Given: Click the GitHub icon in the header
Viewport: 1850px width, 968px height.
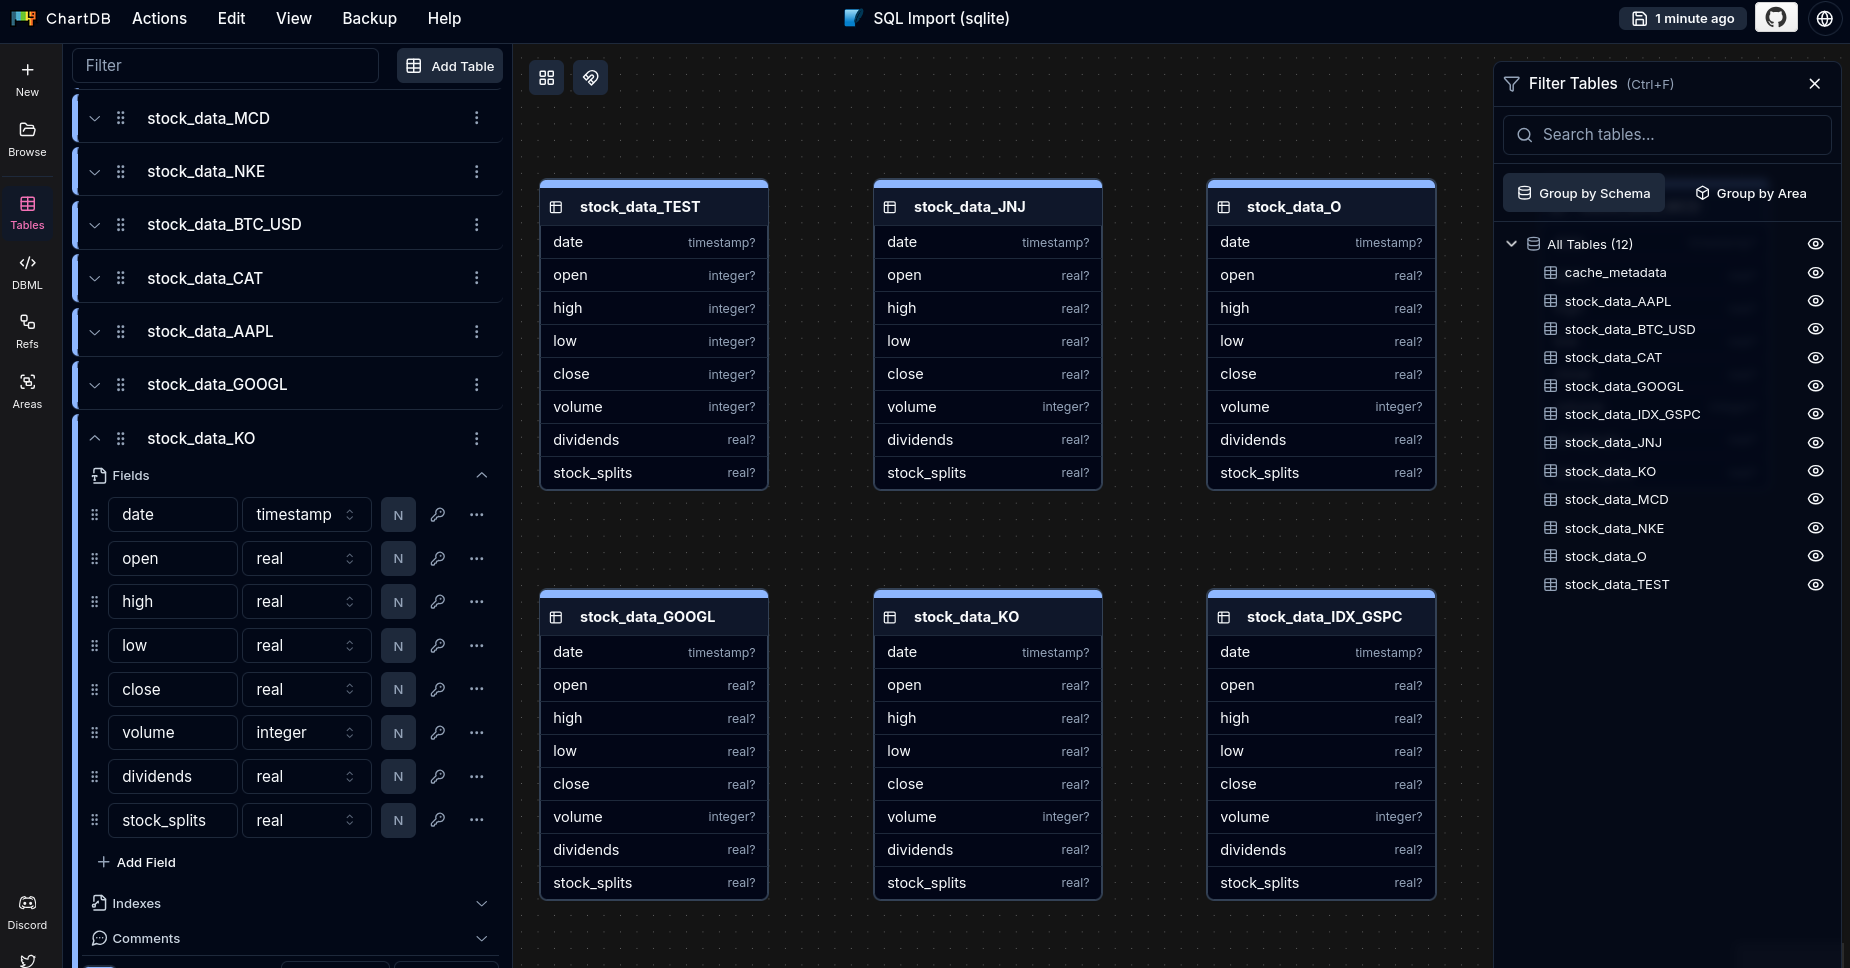Looking at the screenshot, I should (x=1776, y=18).
